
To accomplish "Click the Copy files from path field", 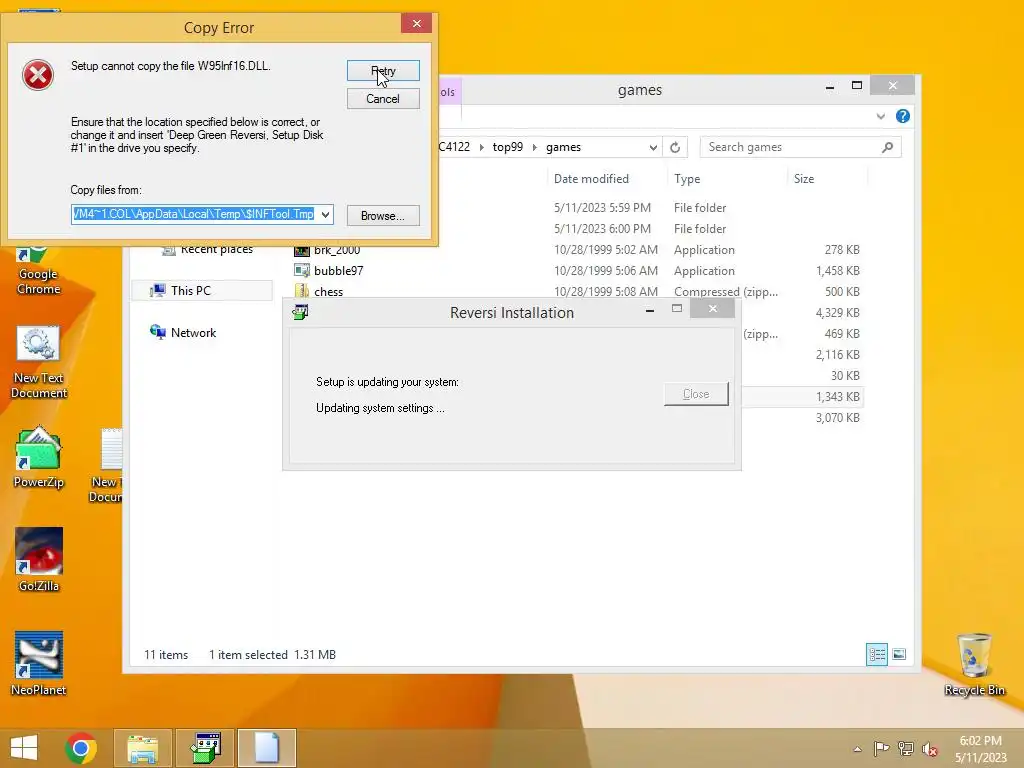I will coord(195,214).
